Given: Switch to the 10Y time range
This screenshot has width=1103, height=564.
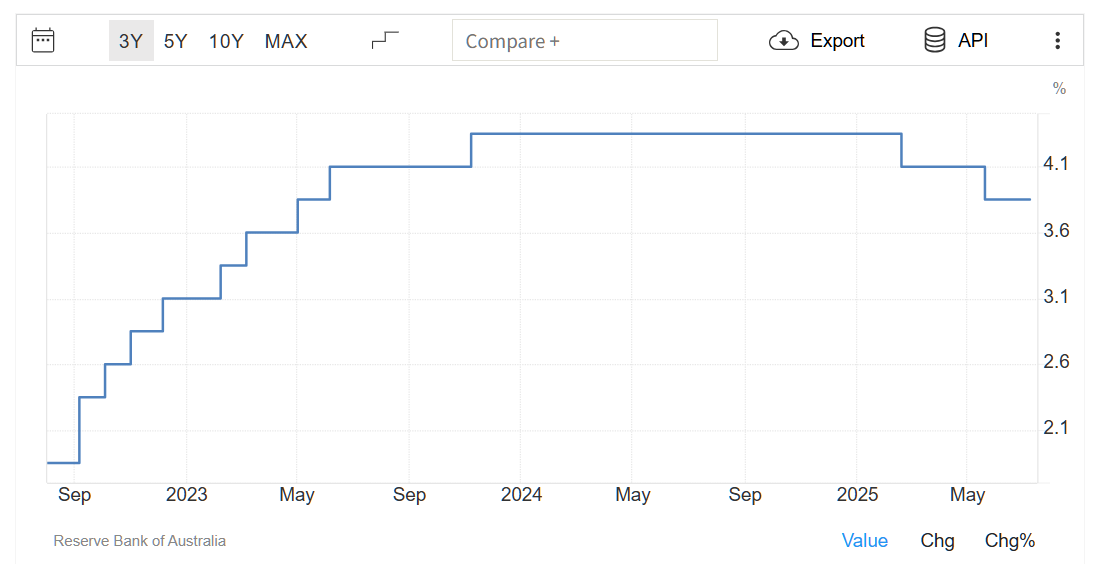Looking at the screenshot, I should click(226, 41).
